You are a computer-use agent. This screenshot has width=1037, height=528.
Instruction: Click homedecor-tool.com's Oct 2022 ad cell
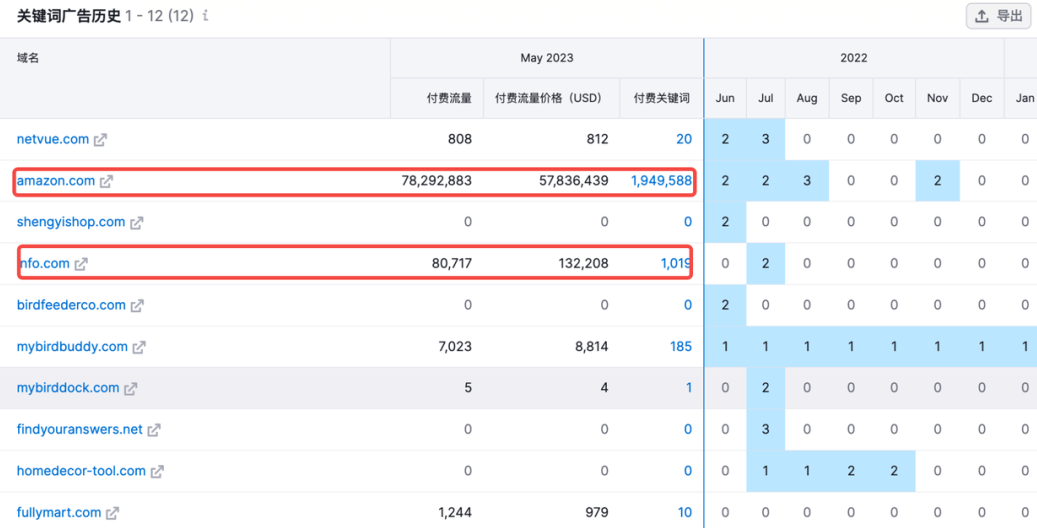point(894,471)
